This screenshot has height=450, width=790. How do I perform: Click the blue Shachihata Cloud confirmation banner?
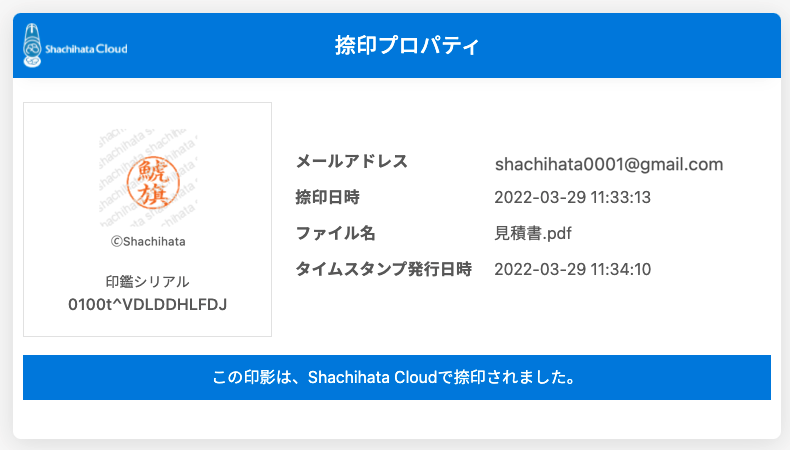[x=397, y=377]
